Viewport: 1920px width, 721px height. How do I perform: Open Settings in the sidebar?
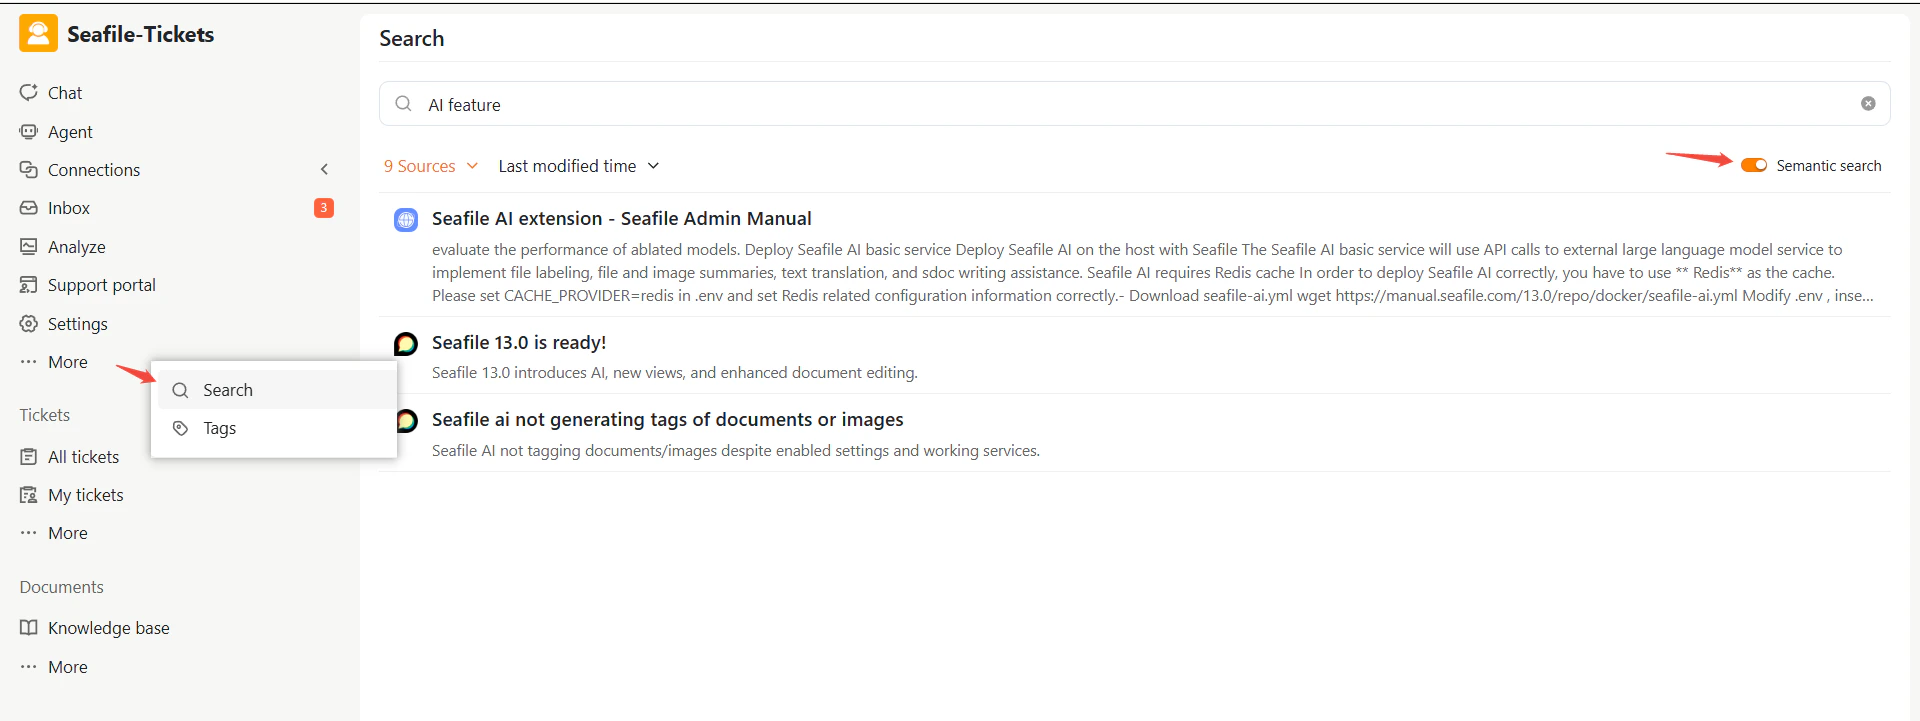(78, 324)
